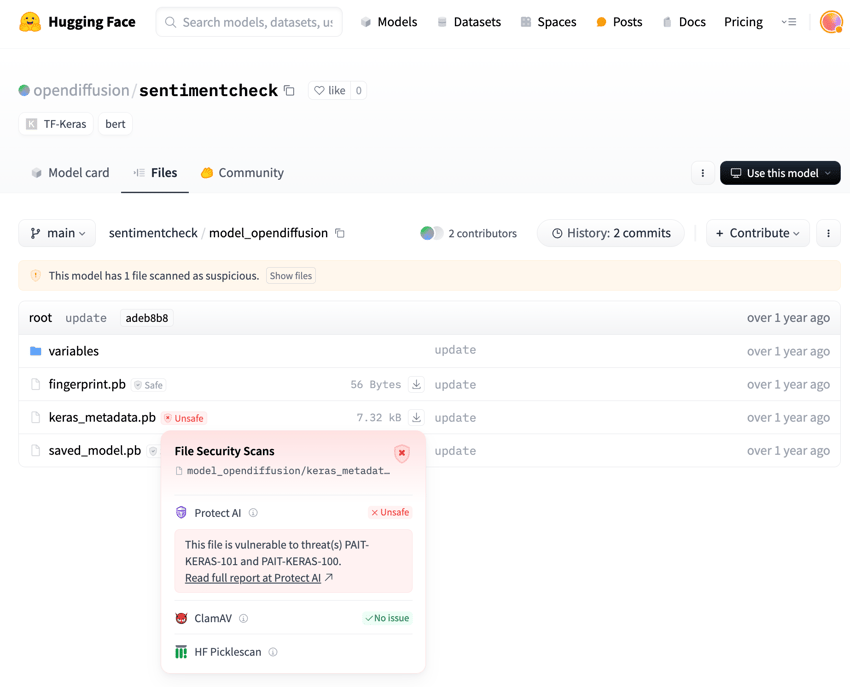Open the file list three-dot menu
This screenshot has width=850, height=687.
[x=828, y=233]
